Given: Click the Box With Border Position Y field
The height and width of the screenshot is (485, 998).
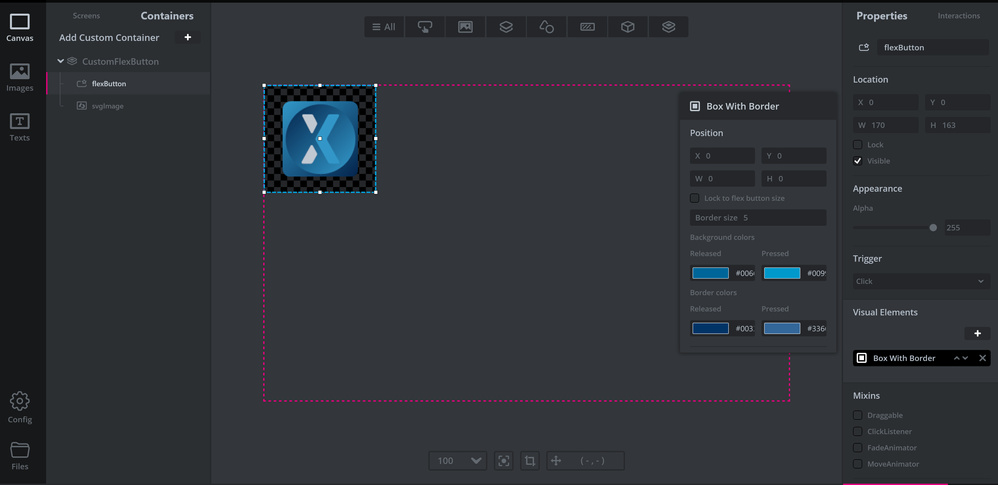Looking at the screenshot, I should [794, 156].
